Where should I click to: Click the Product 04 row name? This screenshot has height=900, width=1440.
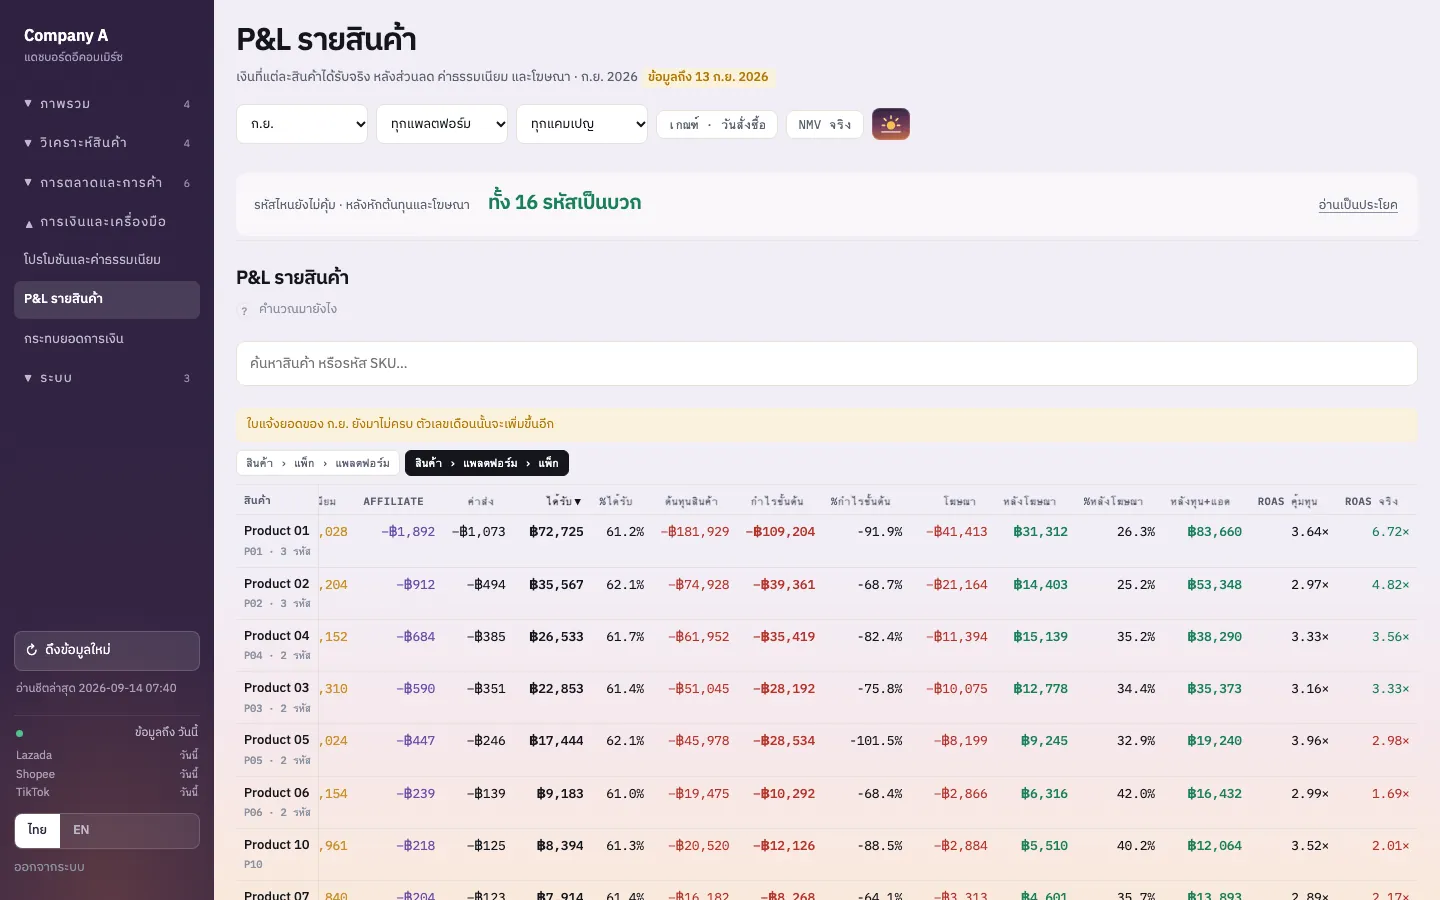click(x=277, y=636)
